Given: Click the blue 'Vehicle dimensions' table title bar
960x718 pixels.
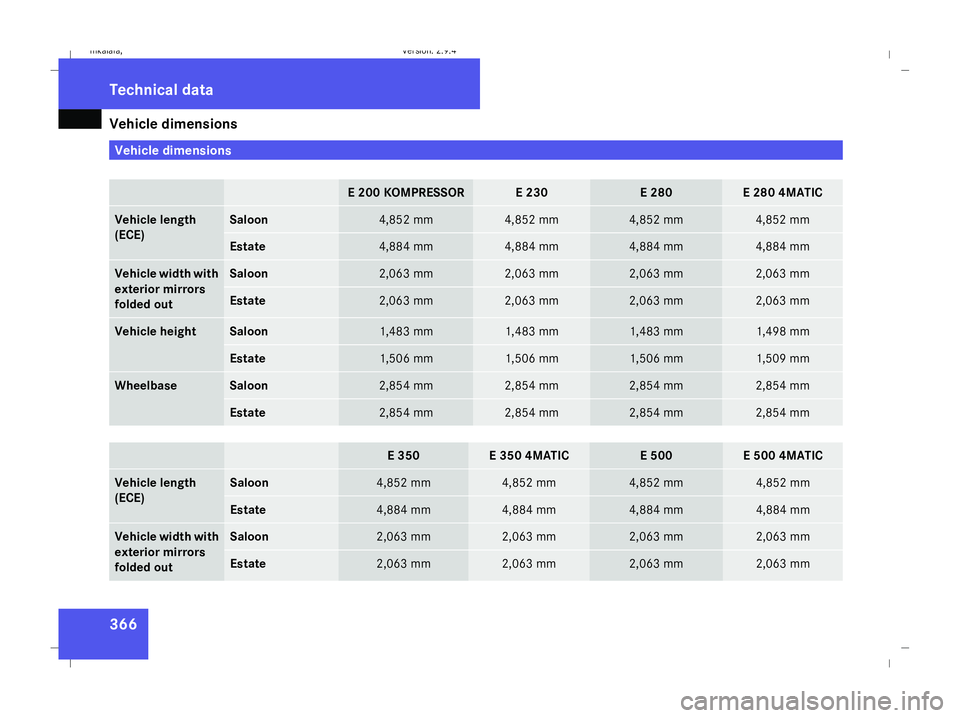Looking at the screenshot, I should click(x=475, y=150).
